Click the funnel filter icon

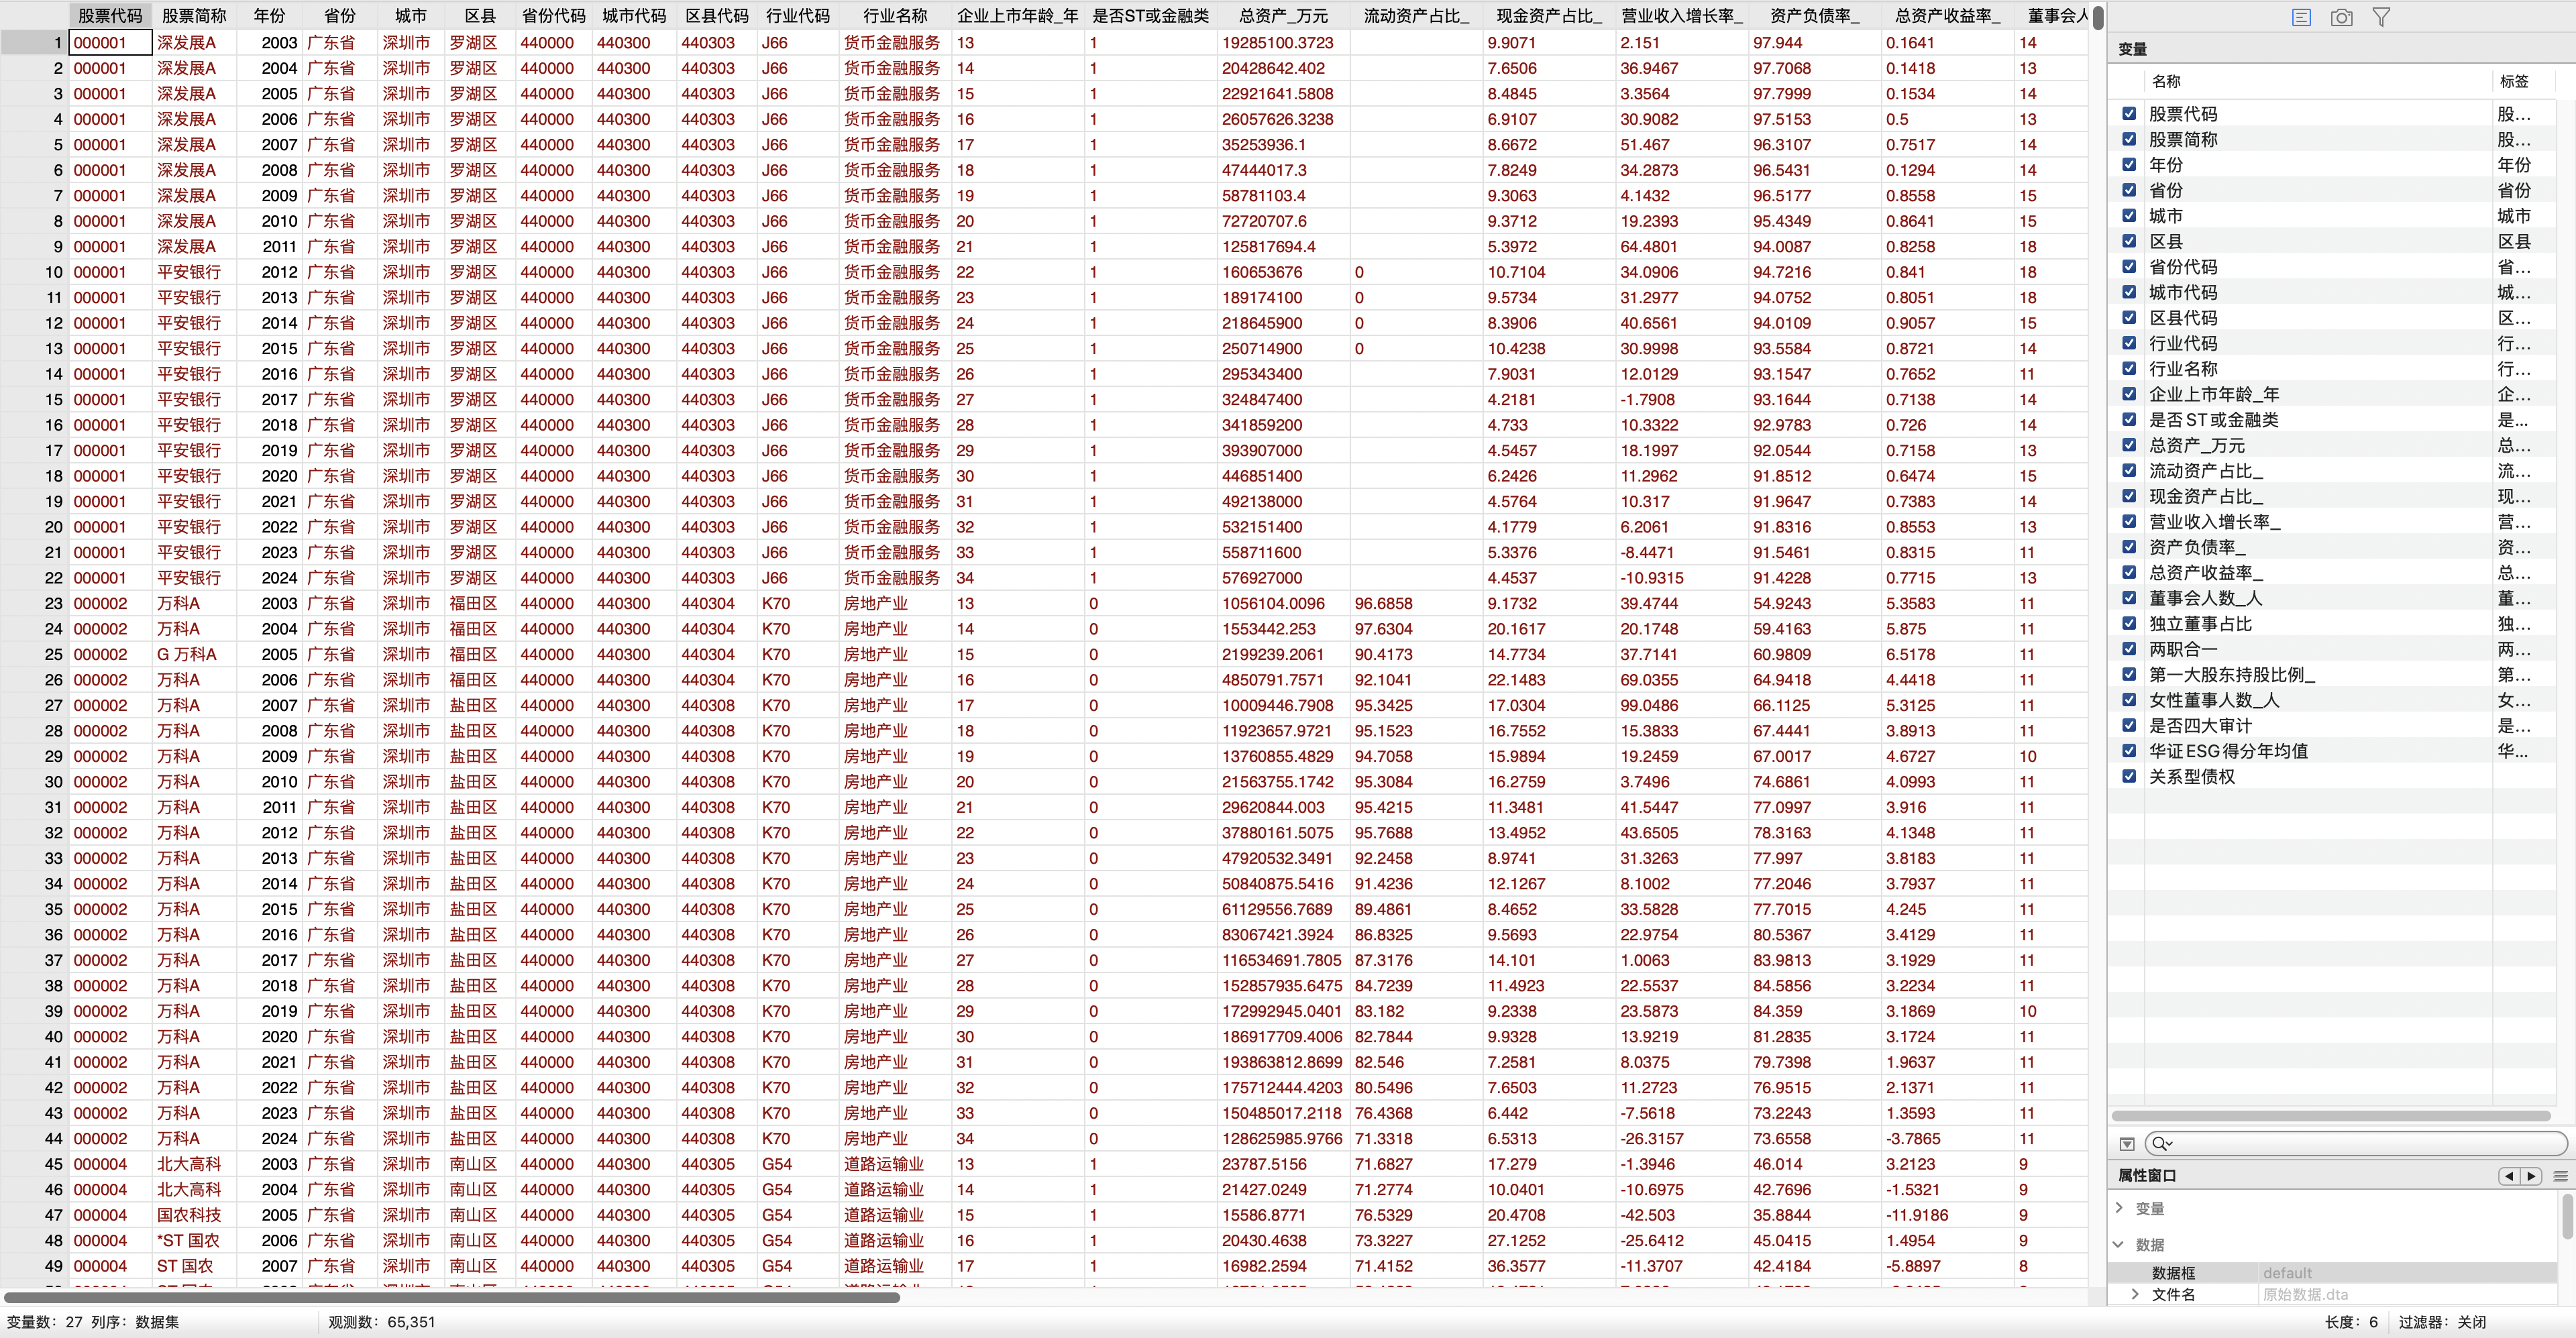[x=2381, y=17]
